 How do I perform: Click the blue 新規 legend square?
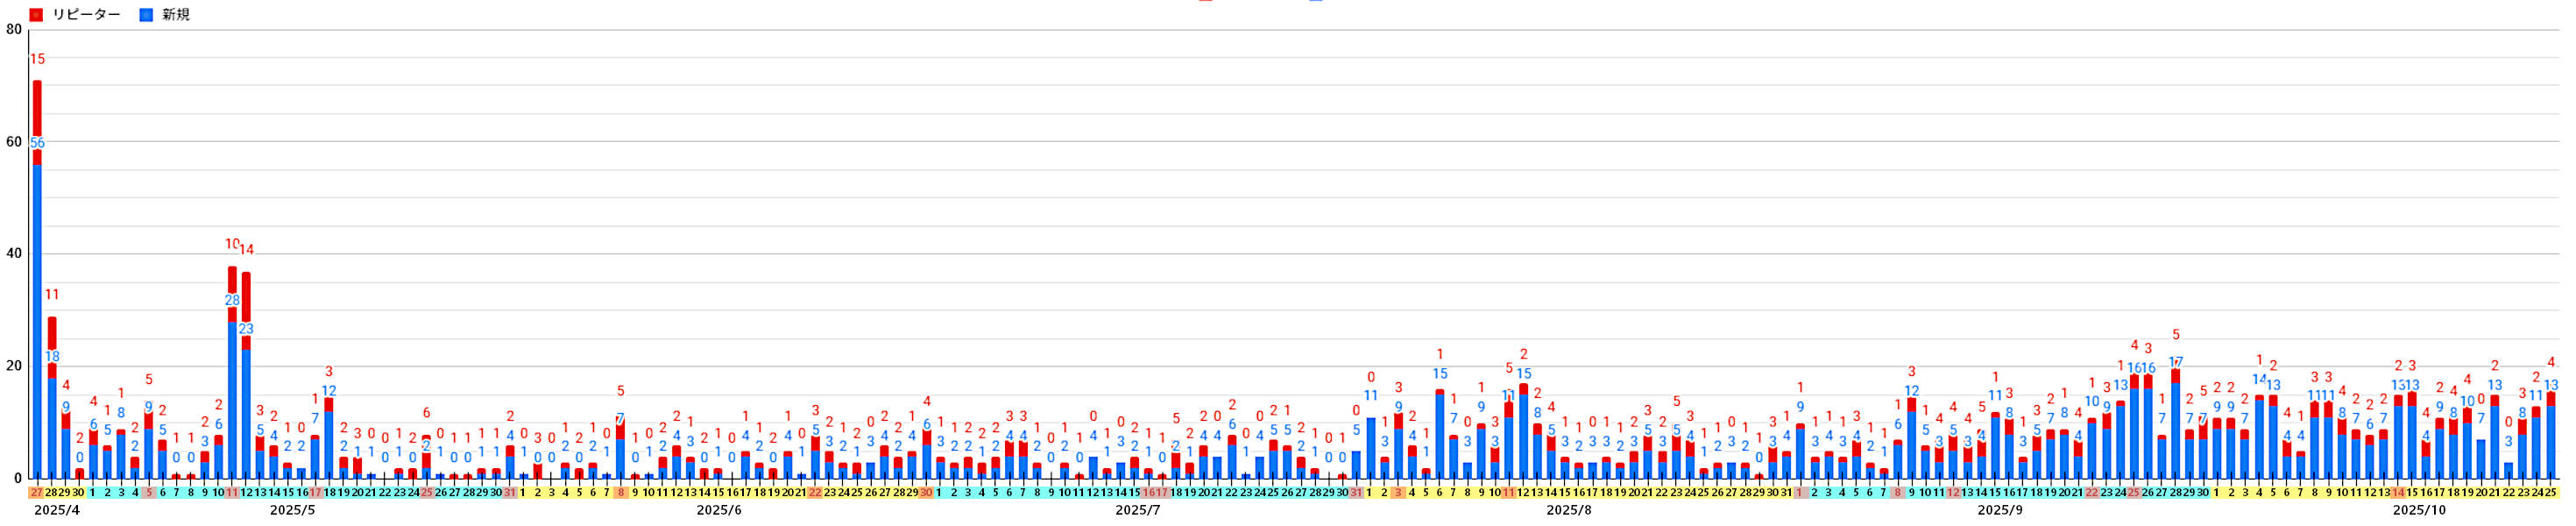pos(146,15)
